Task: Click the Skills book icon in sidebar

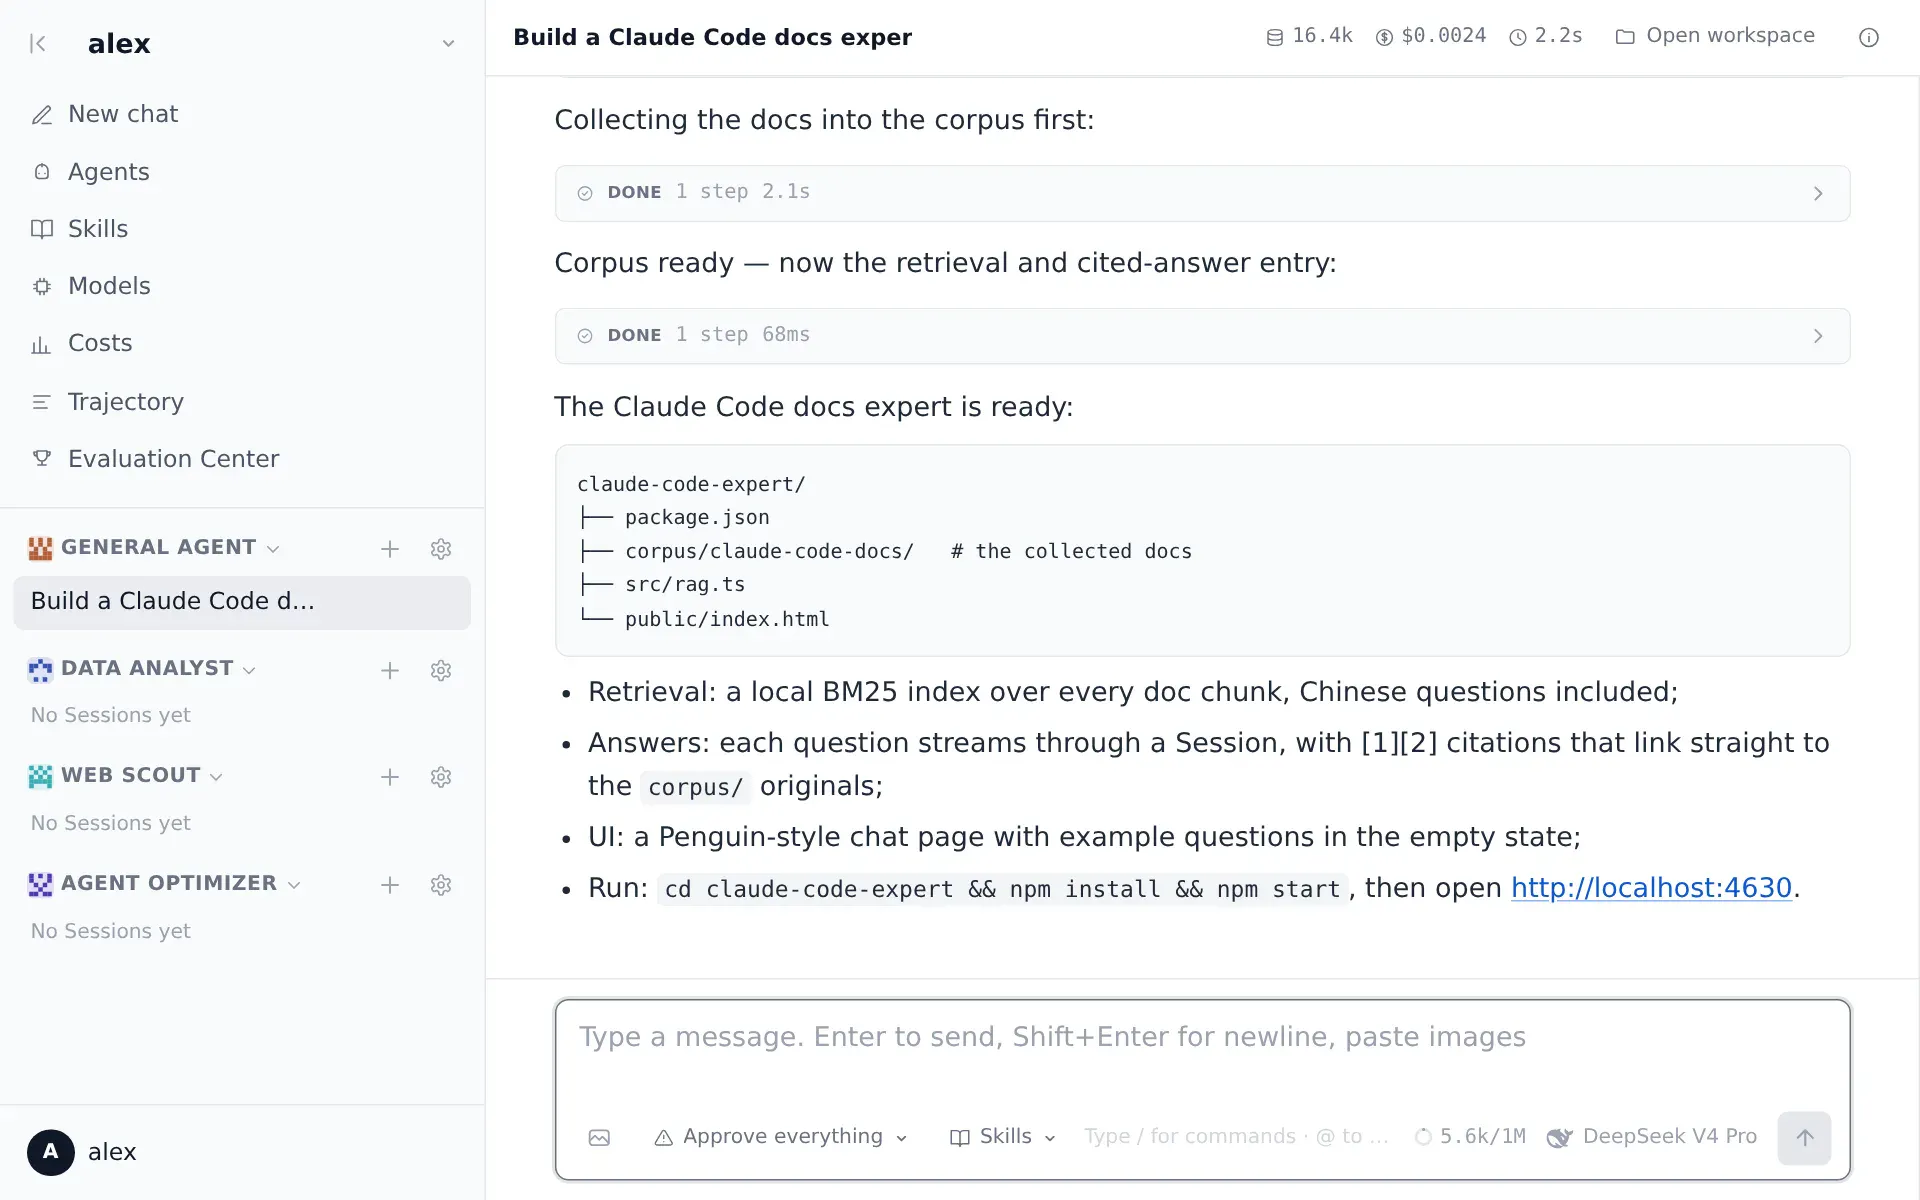Action: click(42, 229)
